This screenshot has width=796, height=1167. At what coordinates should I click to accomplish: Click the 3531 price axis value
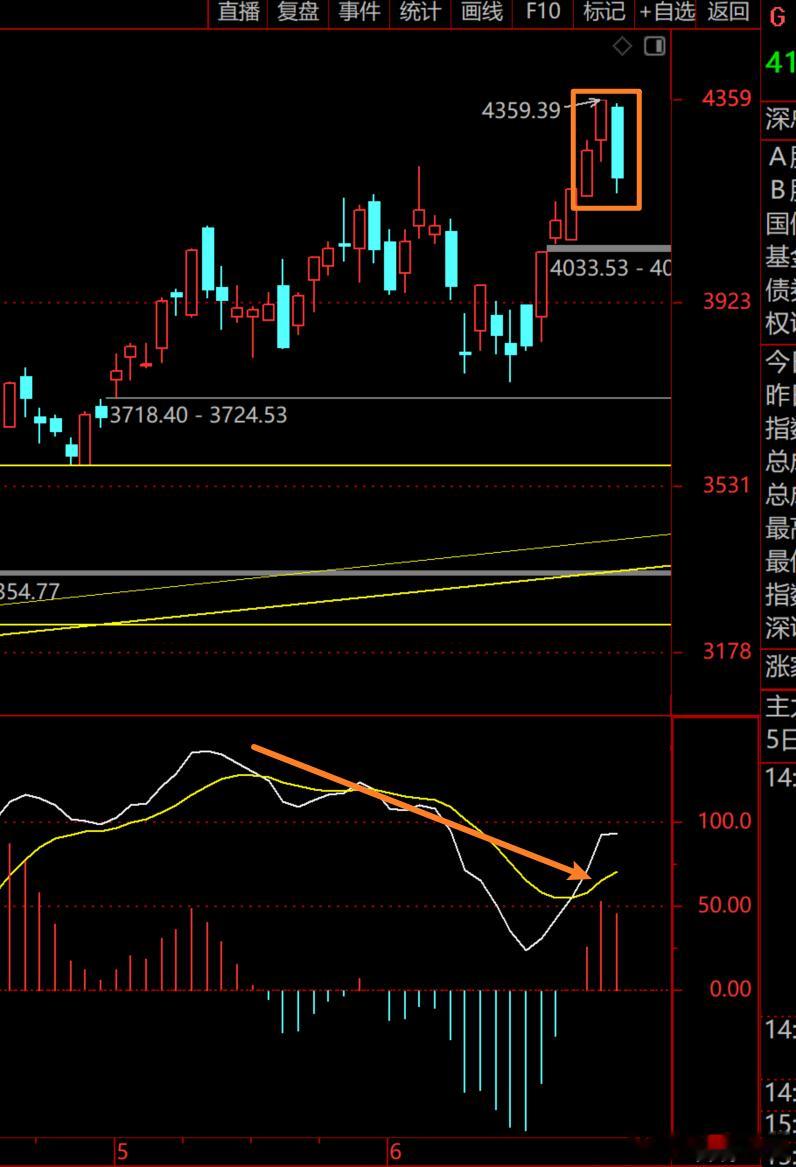coord(727,485)
